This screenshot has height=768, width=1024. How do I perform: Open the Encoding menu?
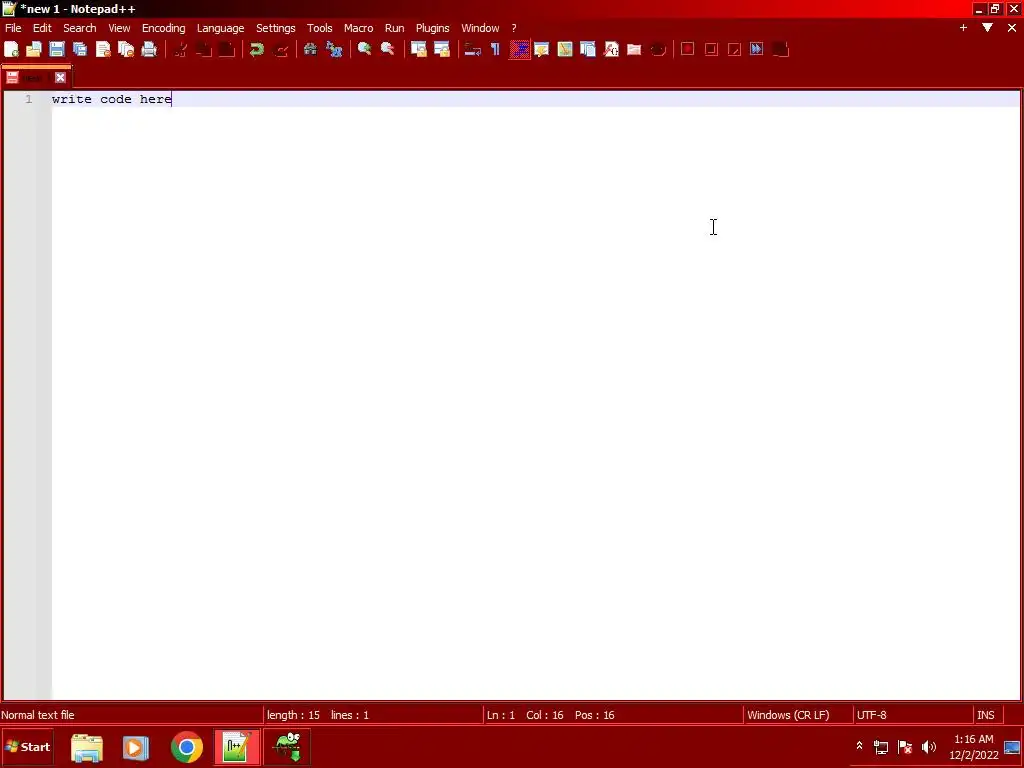(163, 28)
